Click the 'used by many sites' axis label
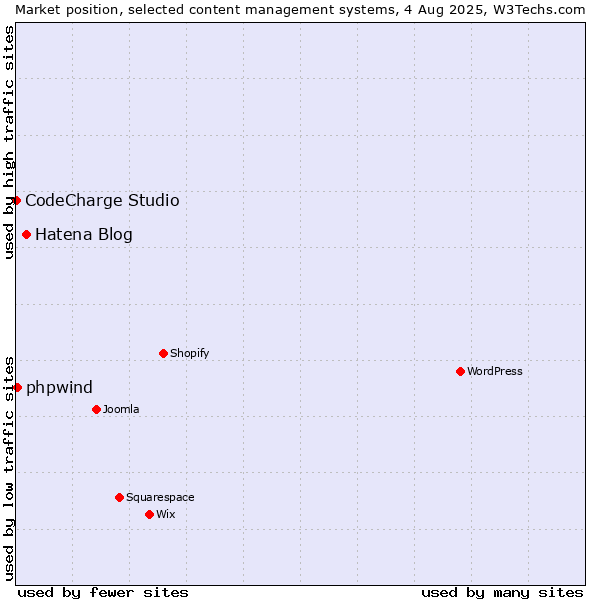This screenshot has width=600, height=600. click(502, 592)
